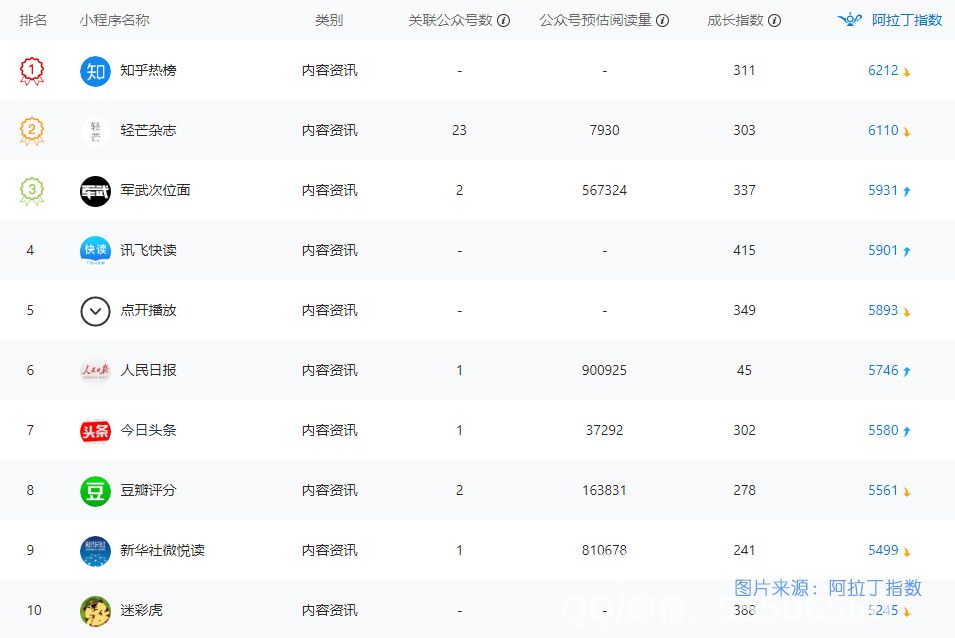Click Aladdin index value 6110
The height and width of the screenshot is (638, 955).
(883, 130)
